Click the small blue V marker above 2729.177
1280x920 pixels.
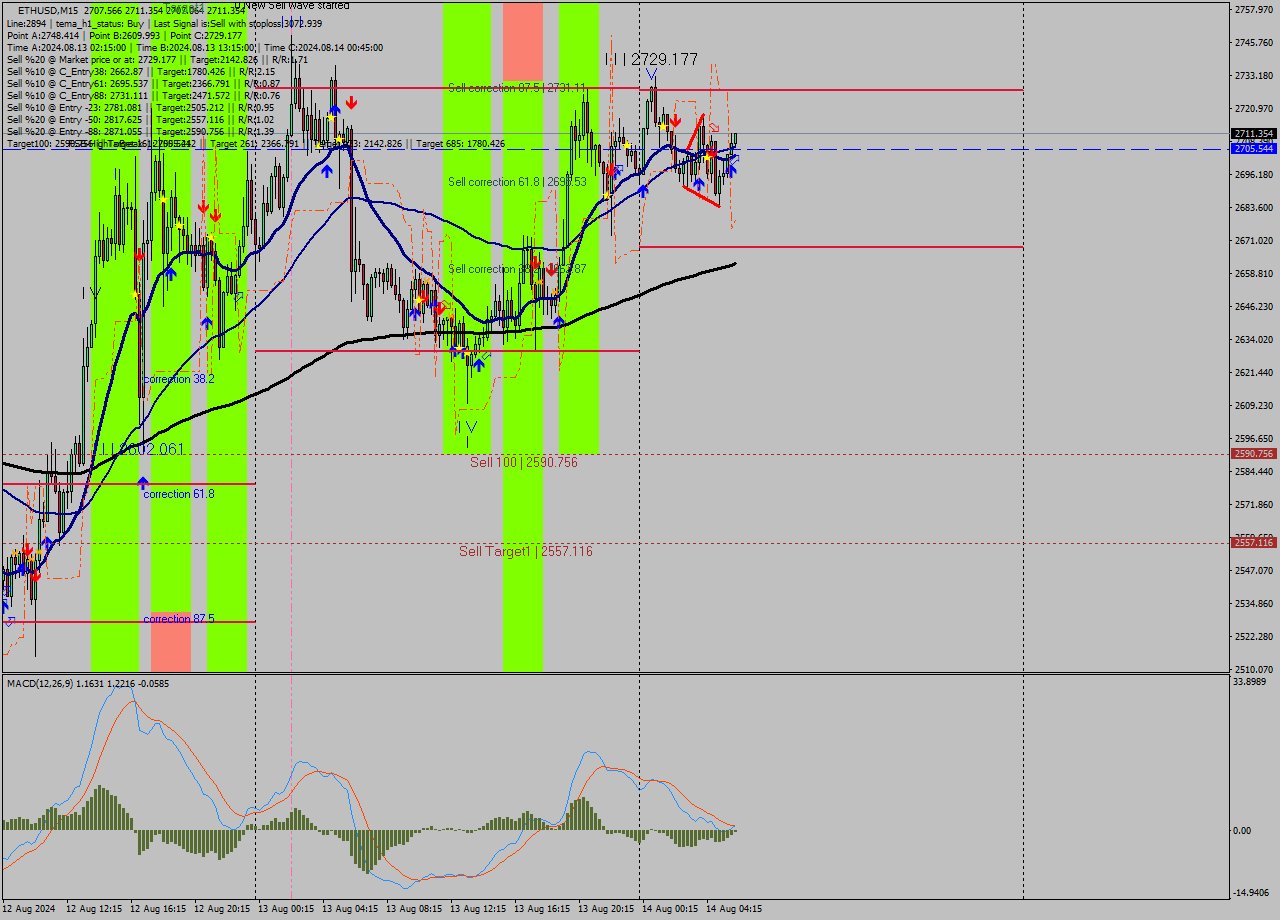[652, 73]
